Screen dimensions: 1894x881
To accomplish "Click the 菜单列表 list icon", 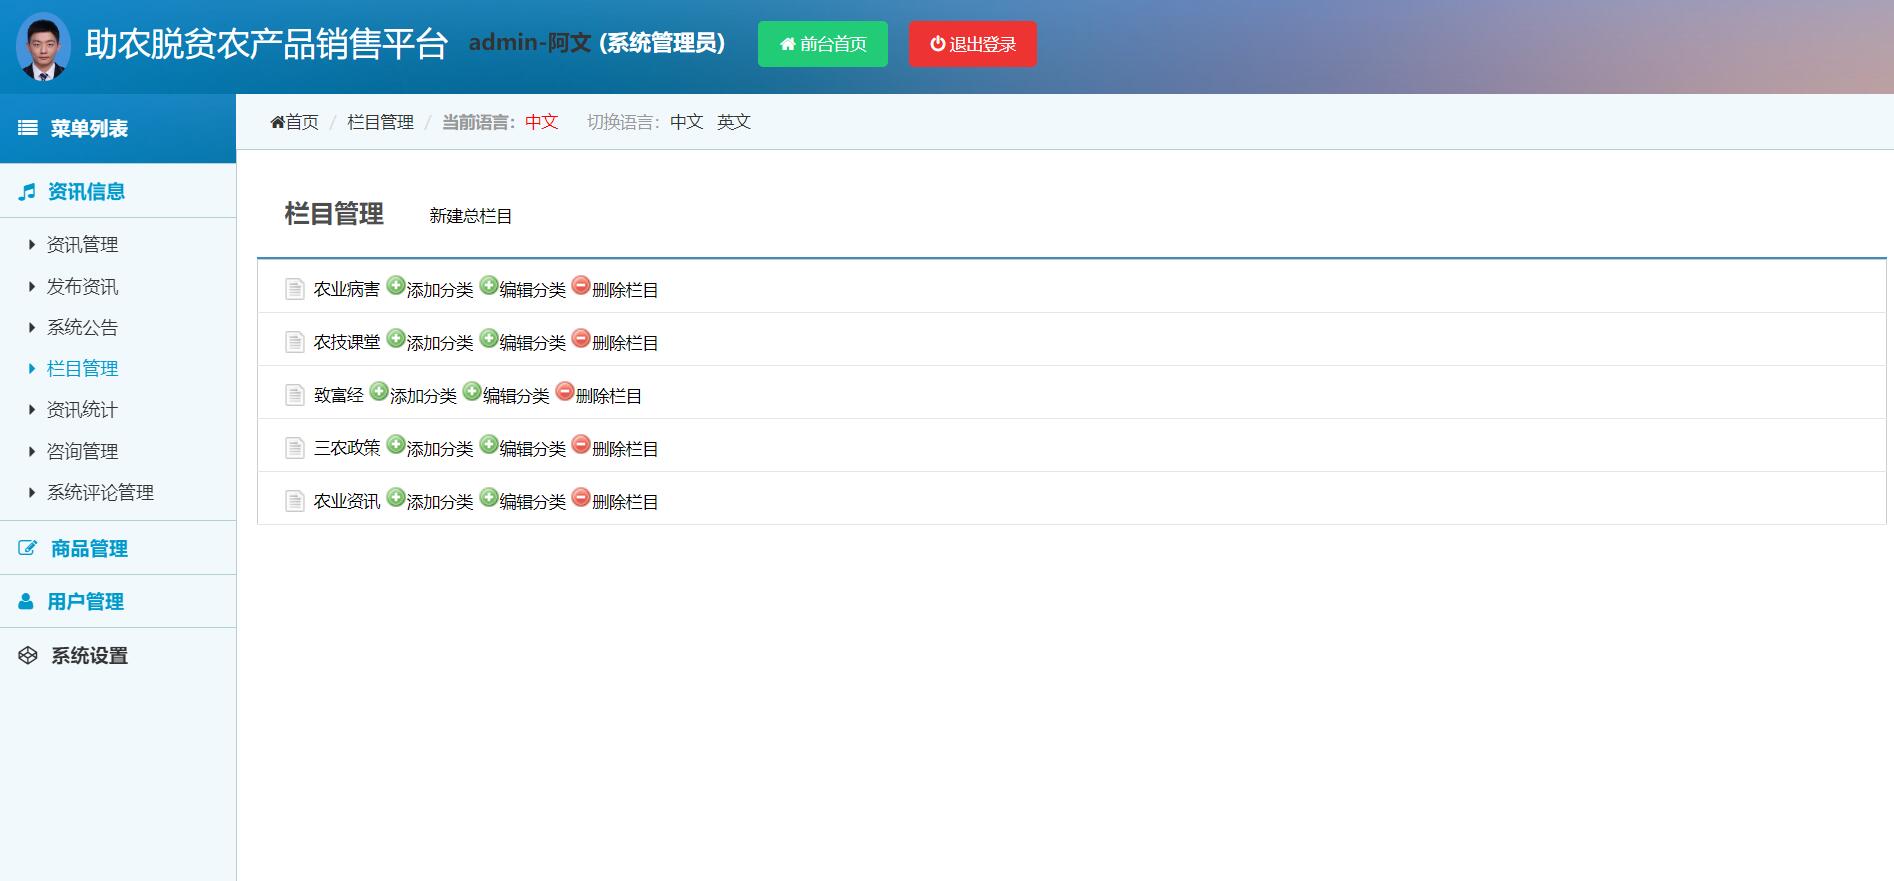I will pos(28,128).
